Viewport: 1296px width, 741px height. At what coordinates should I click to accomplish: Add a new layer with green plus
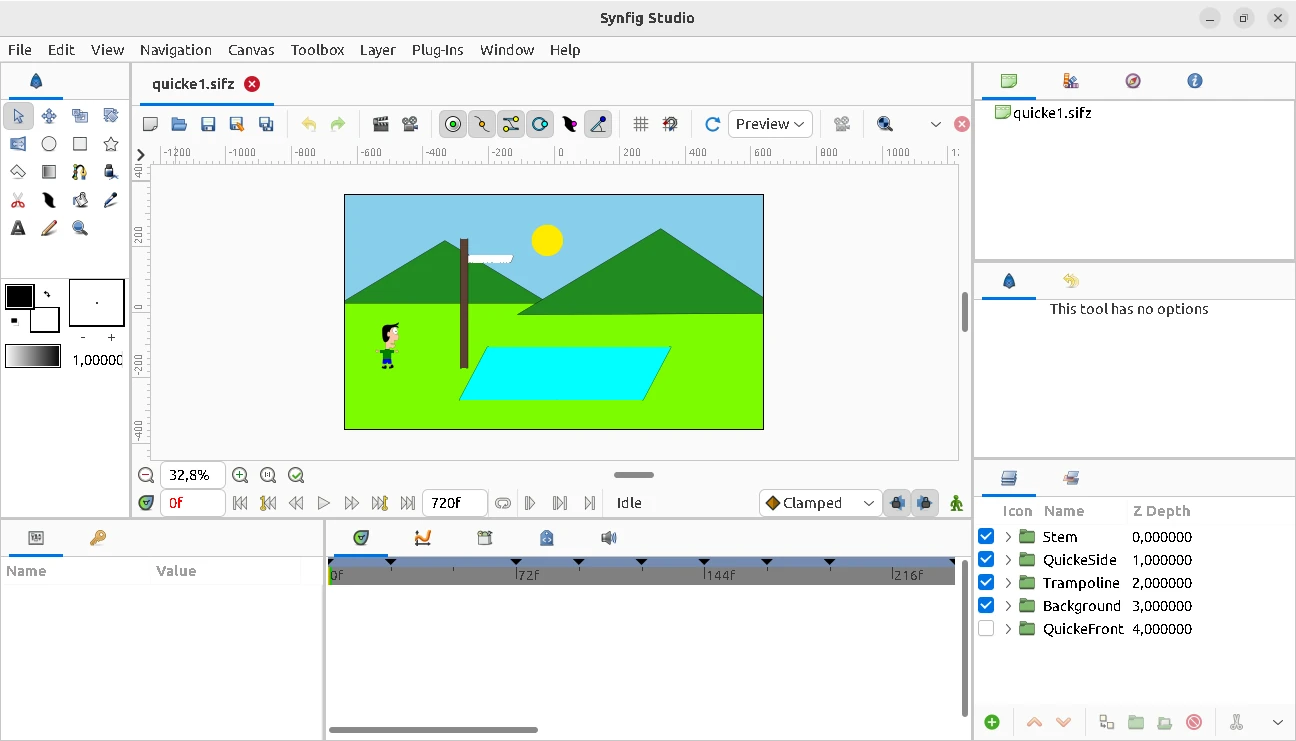pyautogui.click(x=992, y=722)
